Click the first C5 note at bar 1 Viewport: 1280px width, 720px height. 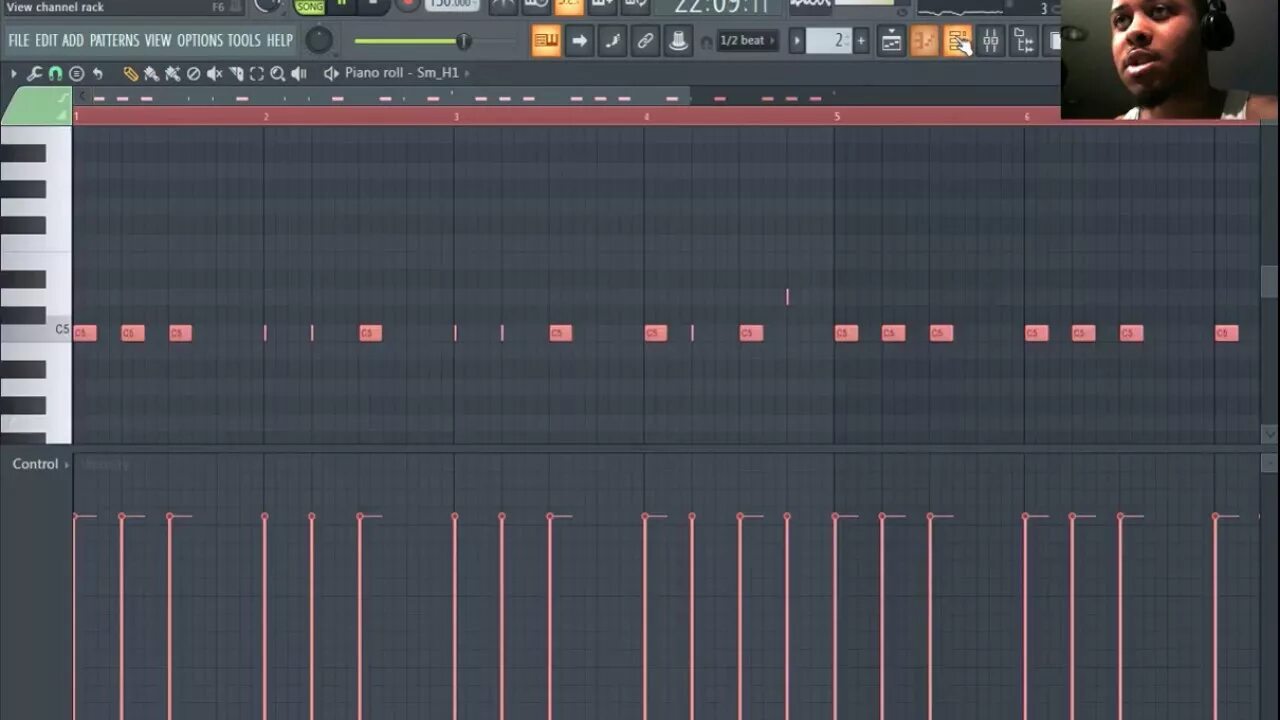point(85,333)
